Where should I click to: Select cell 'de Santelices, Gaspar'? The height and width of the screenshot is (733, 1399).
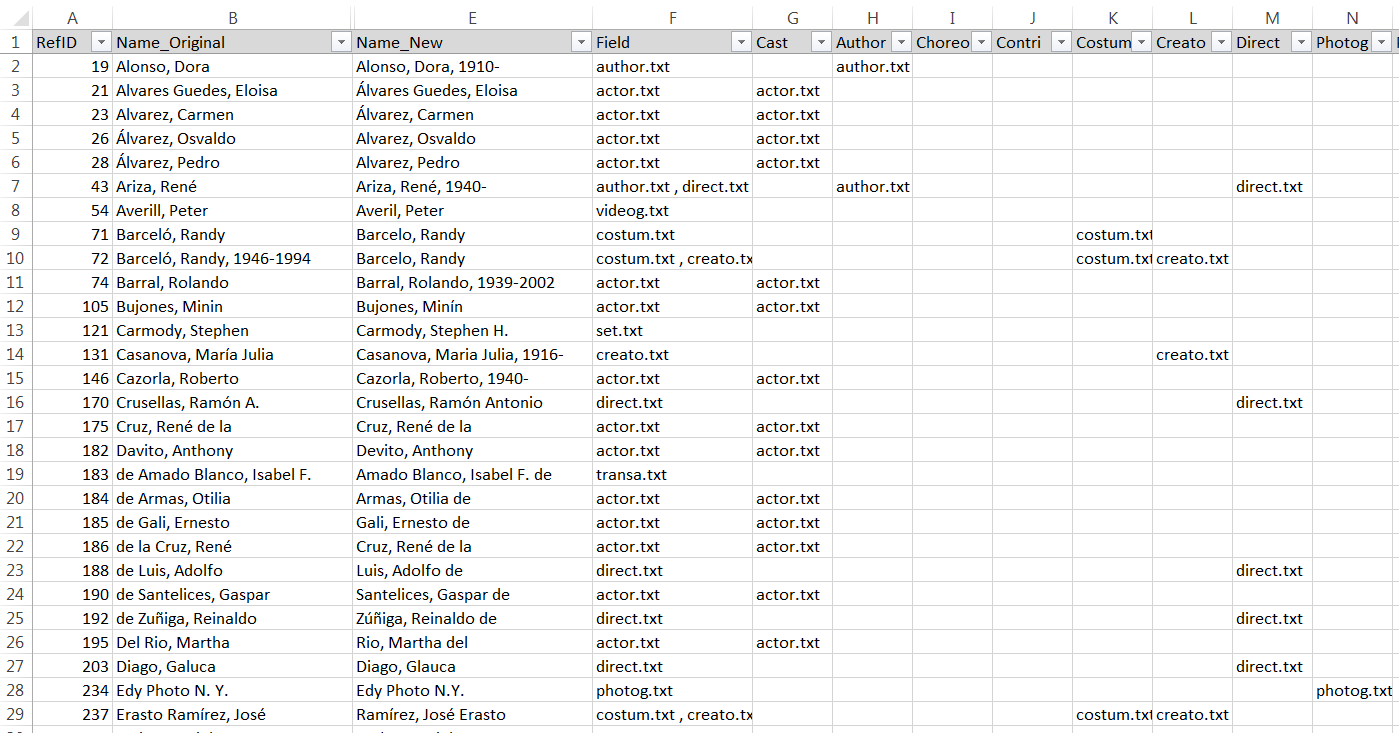pos(232,594)
